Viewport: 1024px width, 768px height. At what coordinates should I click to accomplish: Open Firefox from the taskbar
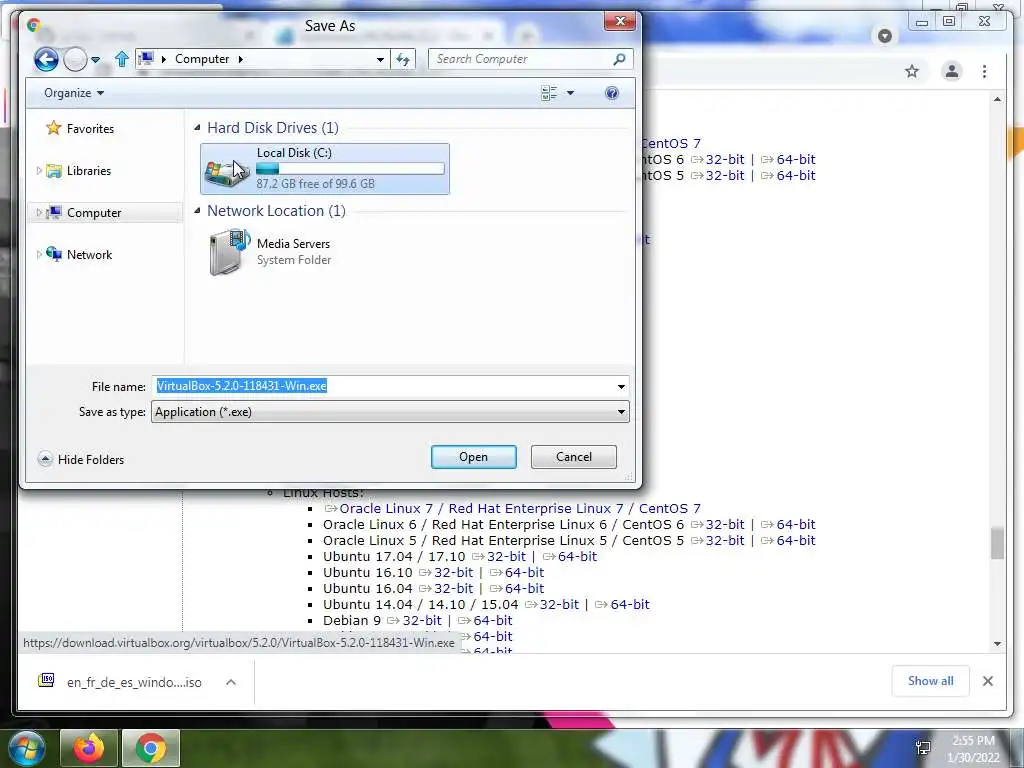pyautogui.click(x=89, y=748)
